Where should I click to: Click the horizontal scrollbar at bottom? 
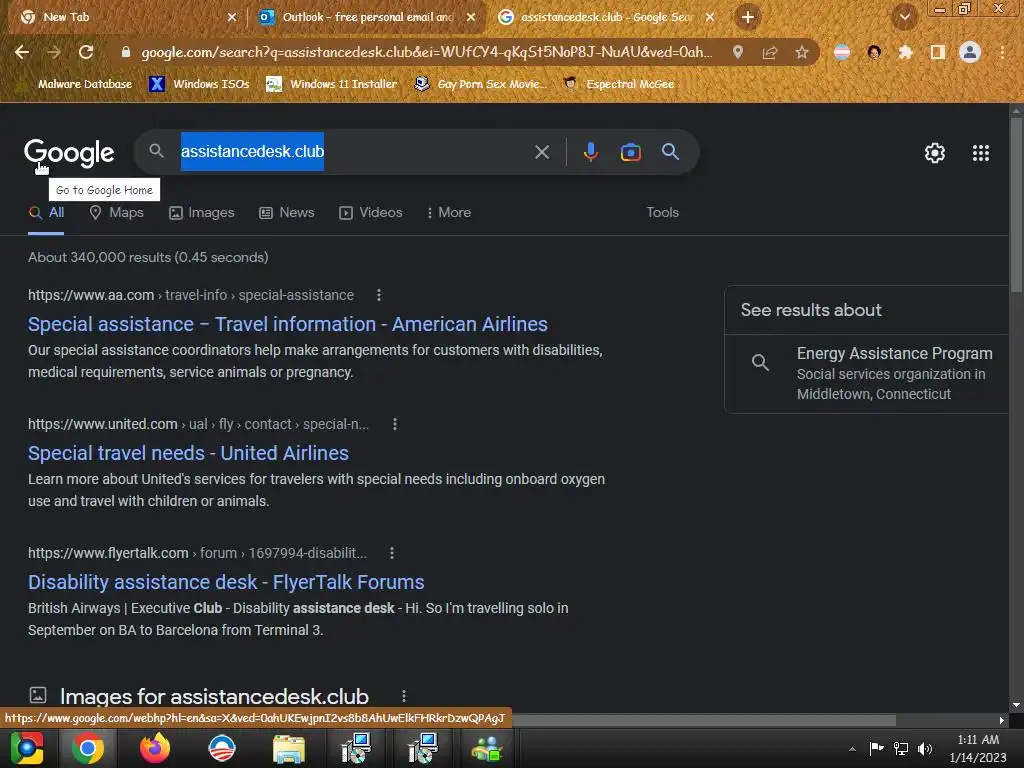coord(703,720)
